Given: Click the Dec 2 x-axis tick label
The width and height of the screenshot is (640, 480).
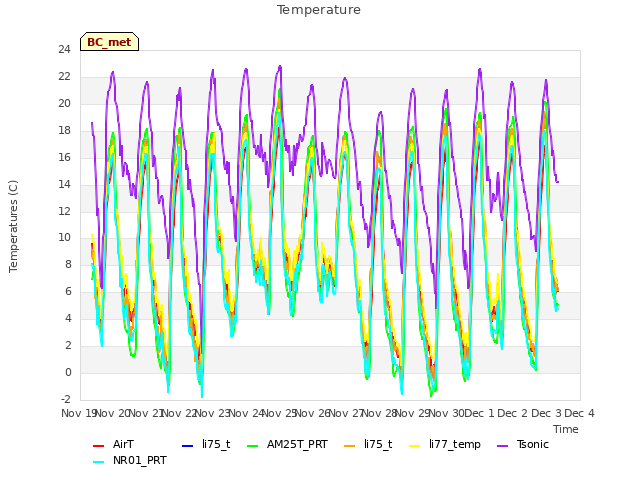Looking at the screenshot, I should 513,413.
